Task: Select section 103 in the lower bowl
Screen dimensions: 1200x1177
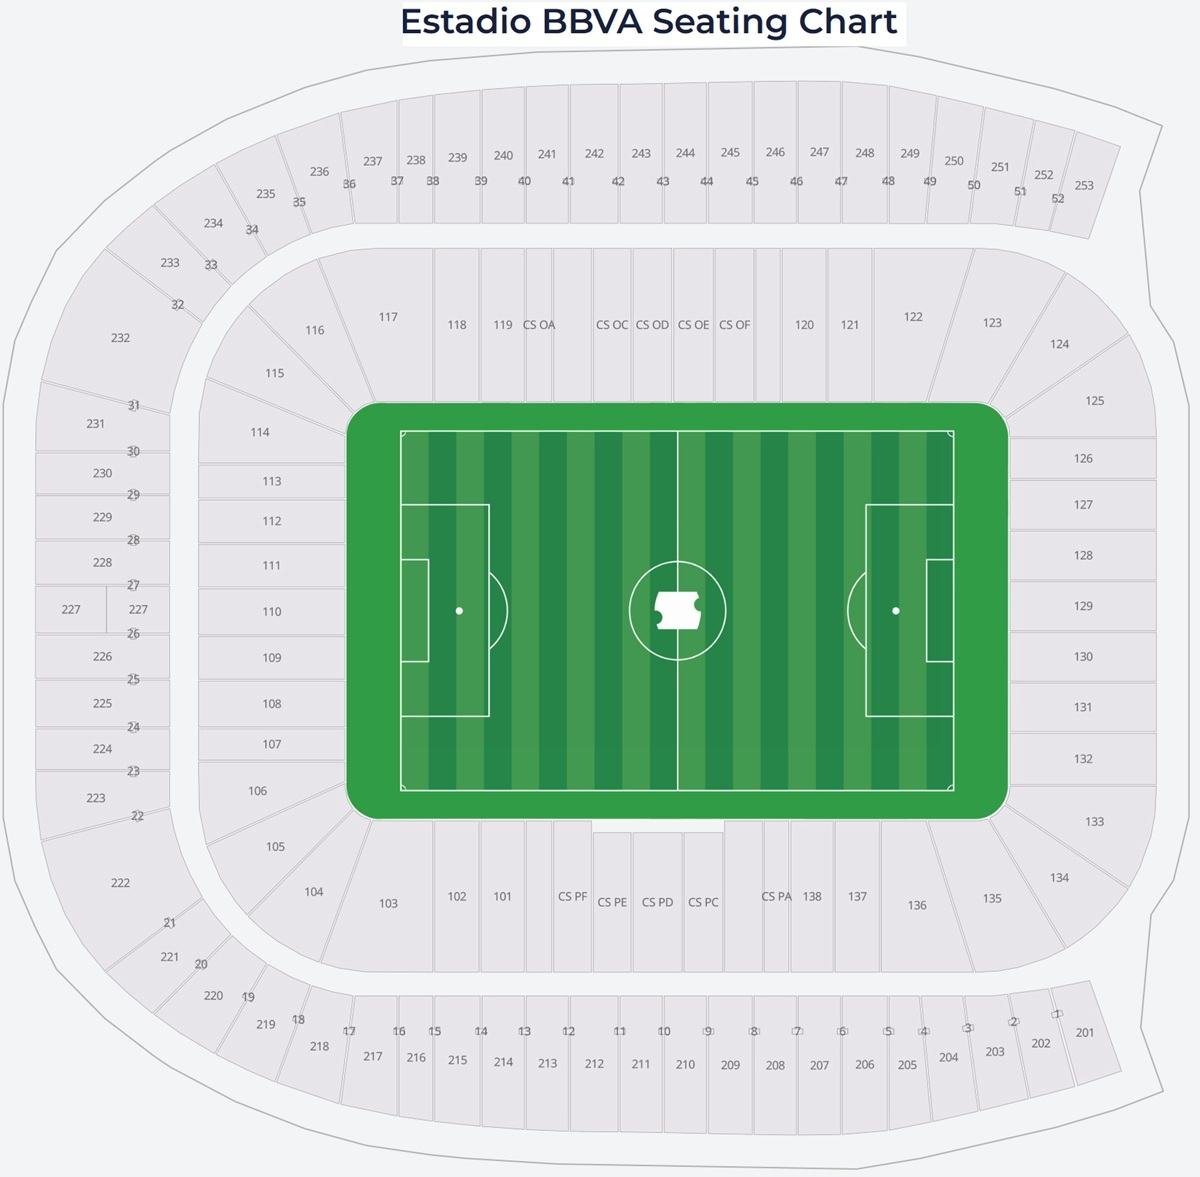Action: point(388,903)
